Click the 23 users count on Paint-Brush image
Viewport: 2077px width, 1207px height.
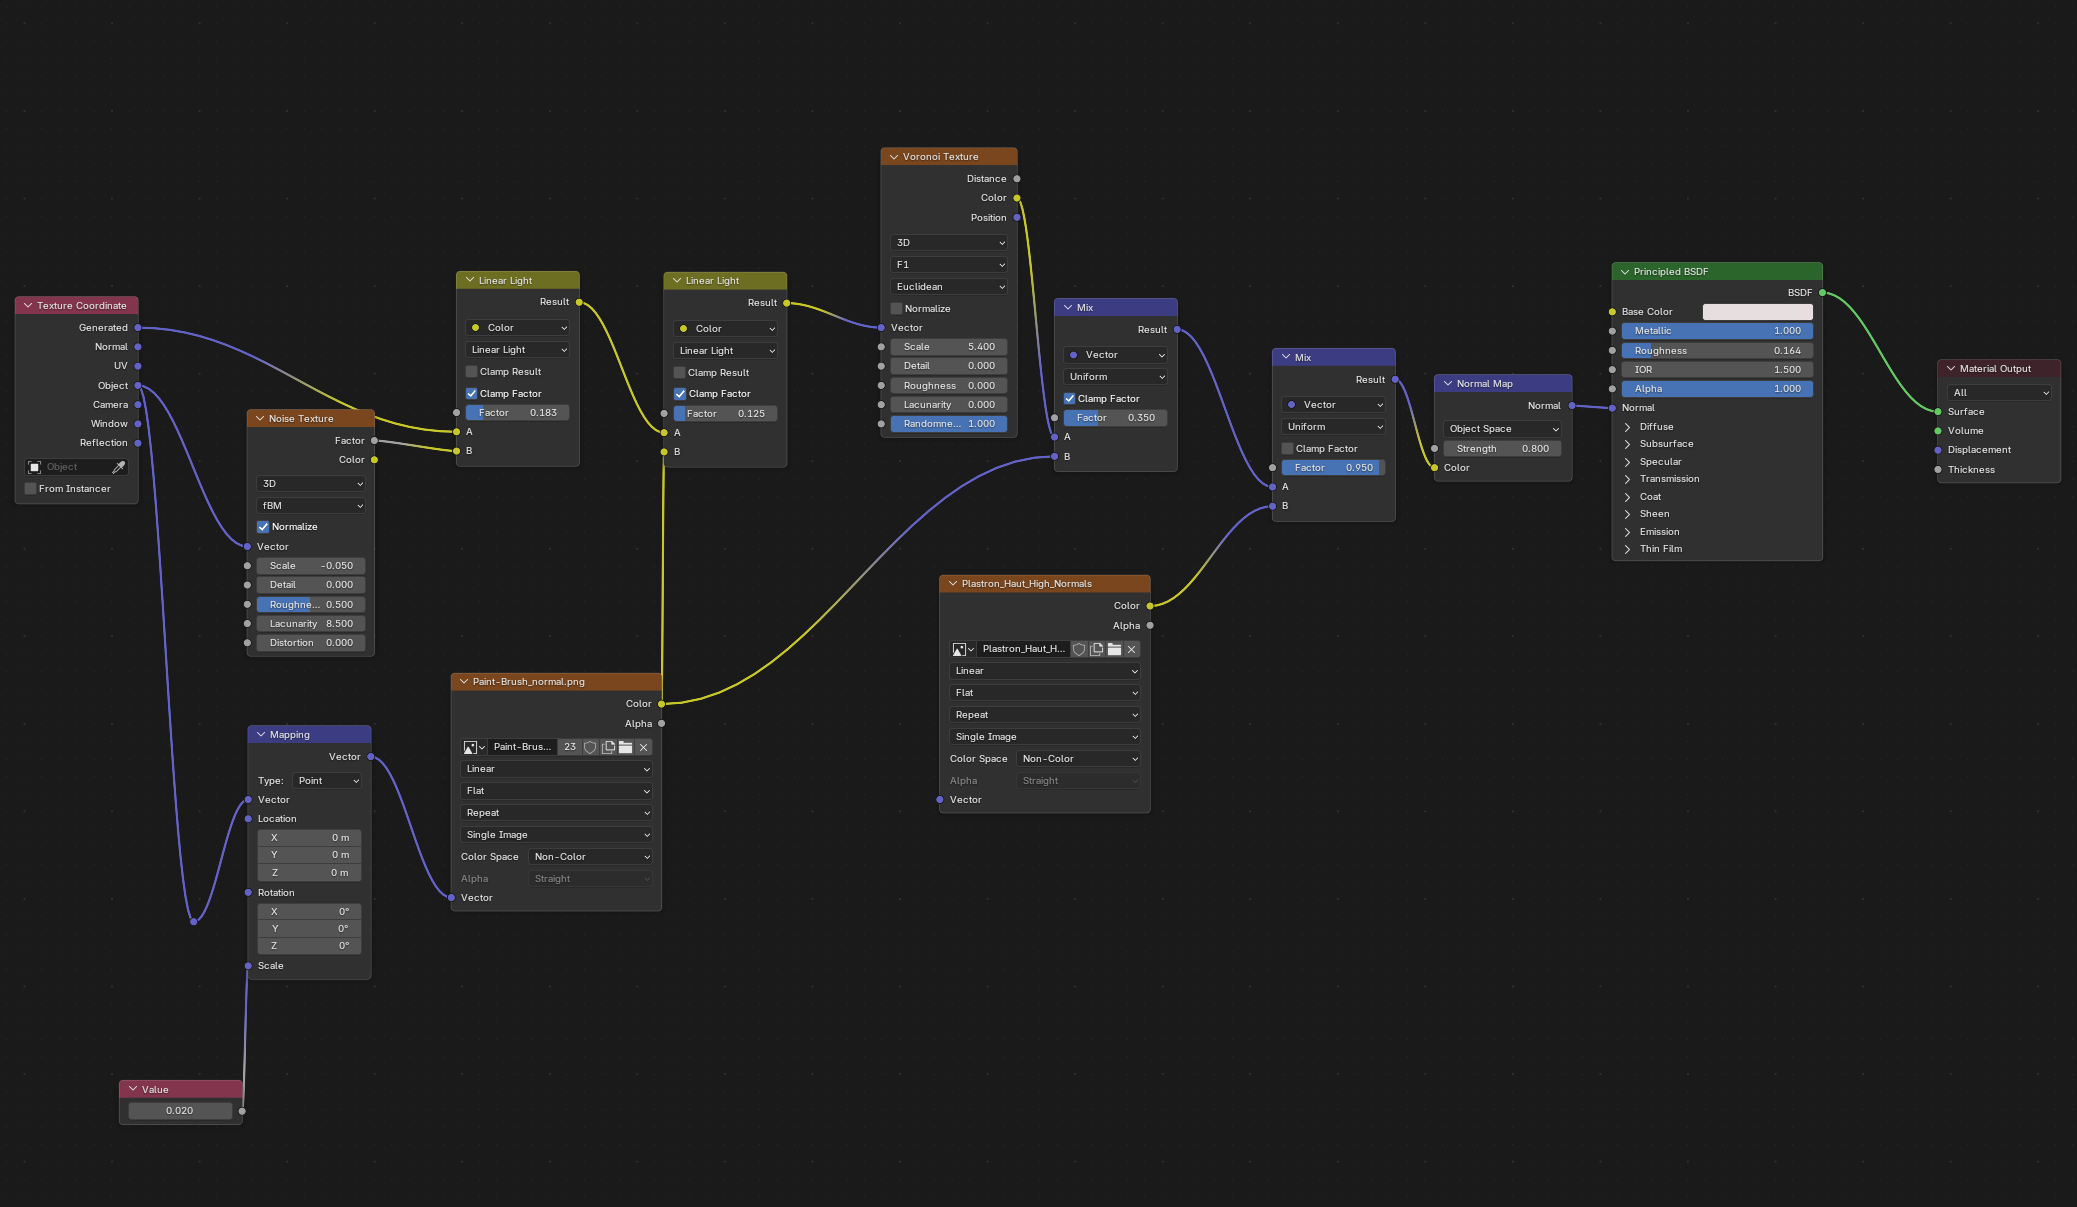570,747
